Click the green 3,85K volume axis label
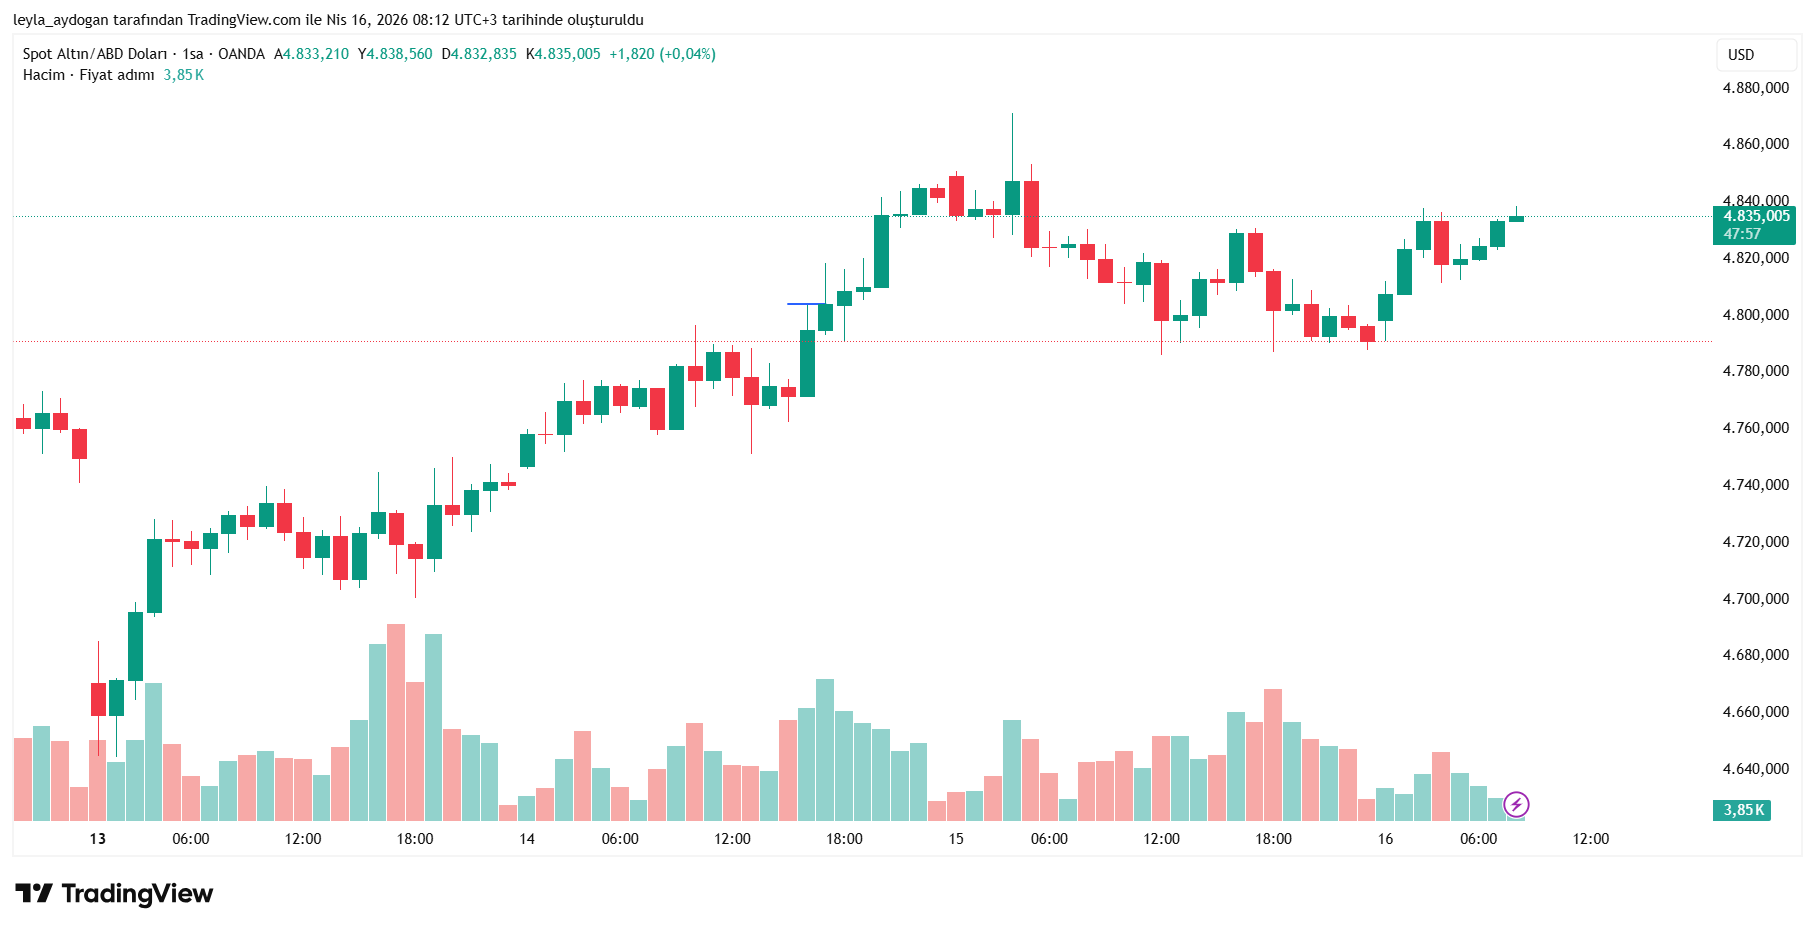The image size is (1815, 931). tap(1743, 810)
